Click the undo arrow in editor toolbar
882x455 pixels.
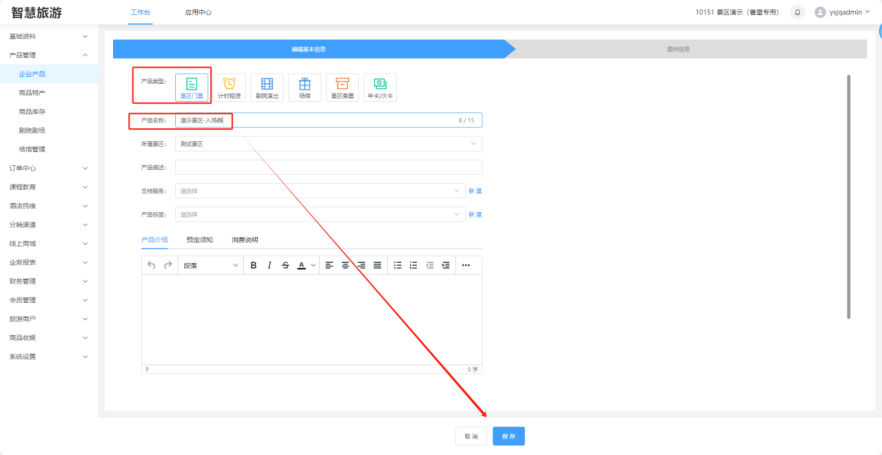(x=151, y=265)
